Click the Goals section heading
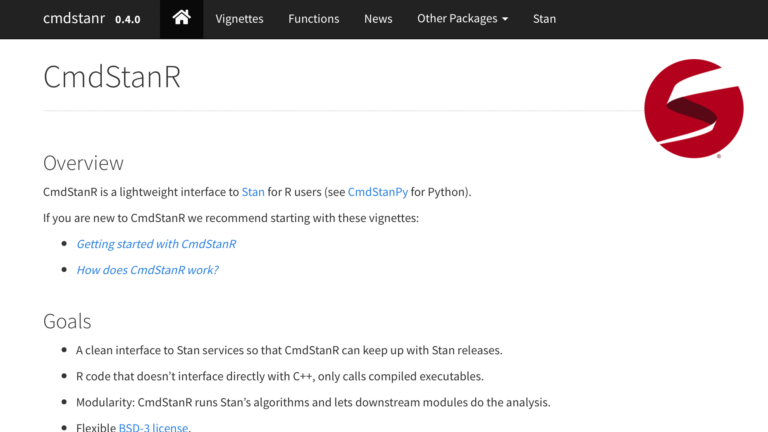This screenshot has width=768, height=432. click(67, 321)
